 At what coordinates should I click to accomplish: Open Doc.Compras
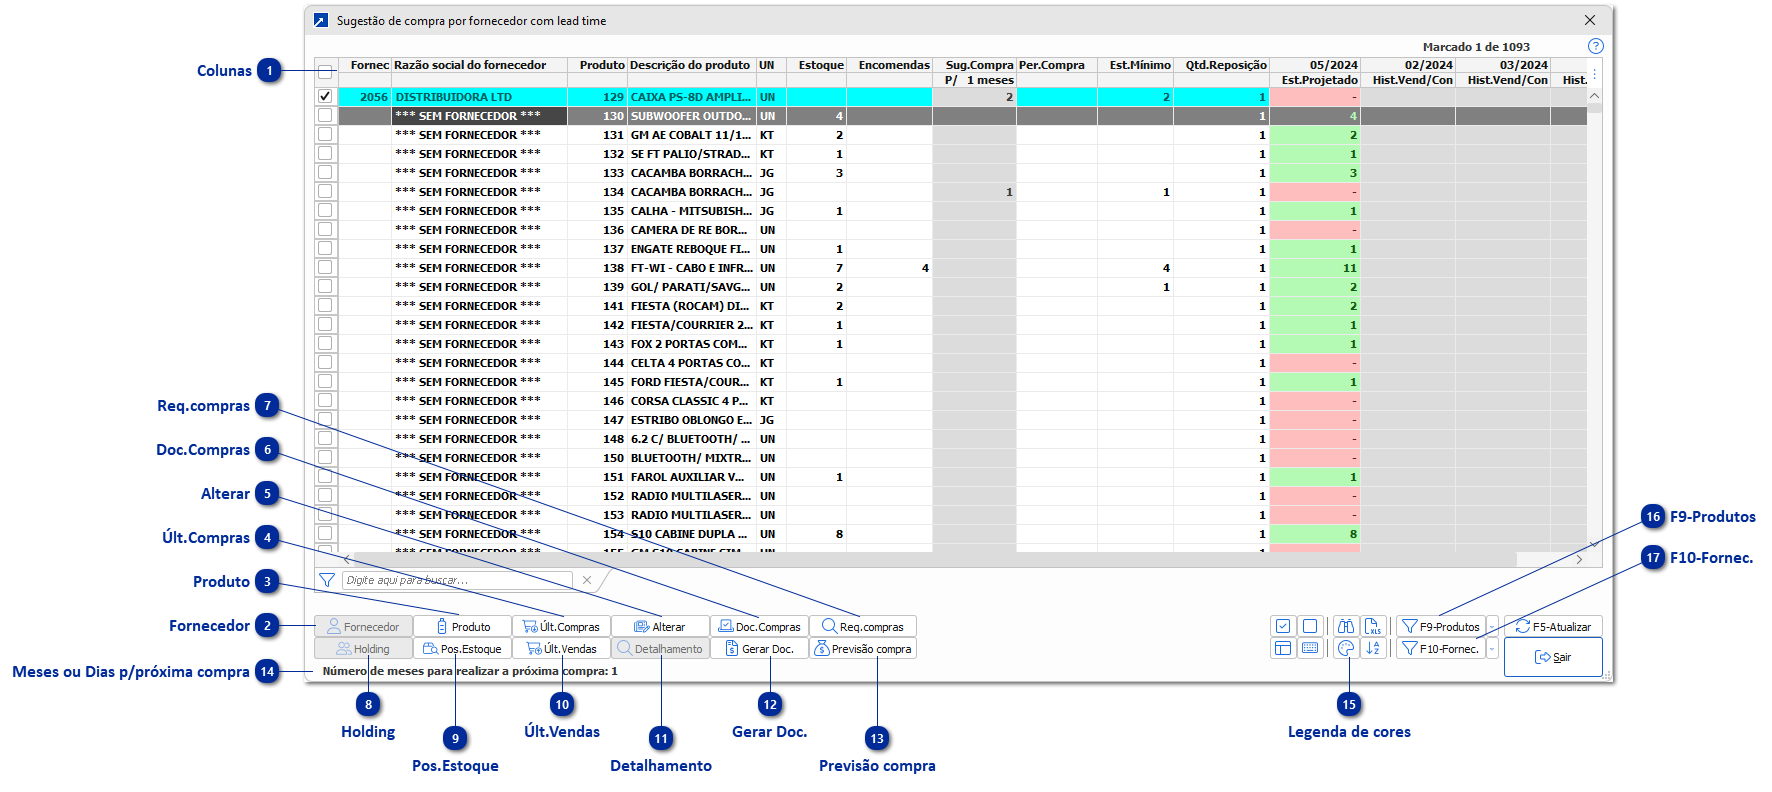point(759,627)
